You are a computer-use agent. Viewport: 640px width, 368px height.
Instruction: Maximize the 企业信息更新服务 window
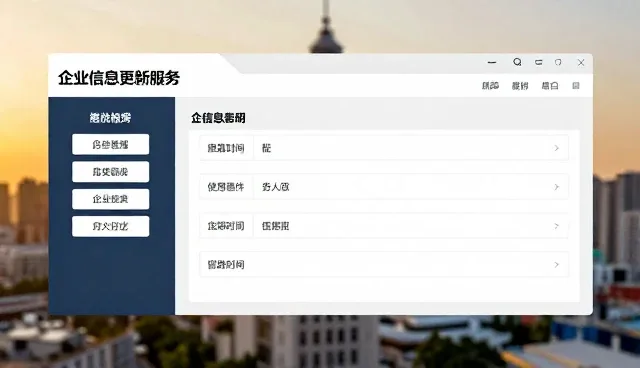[x=558, y=62]
